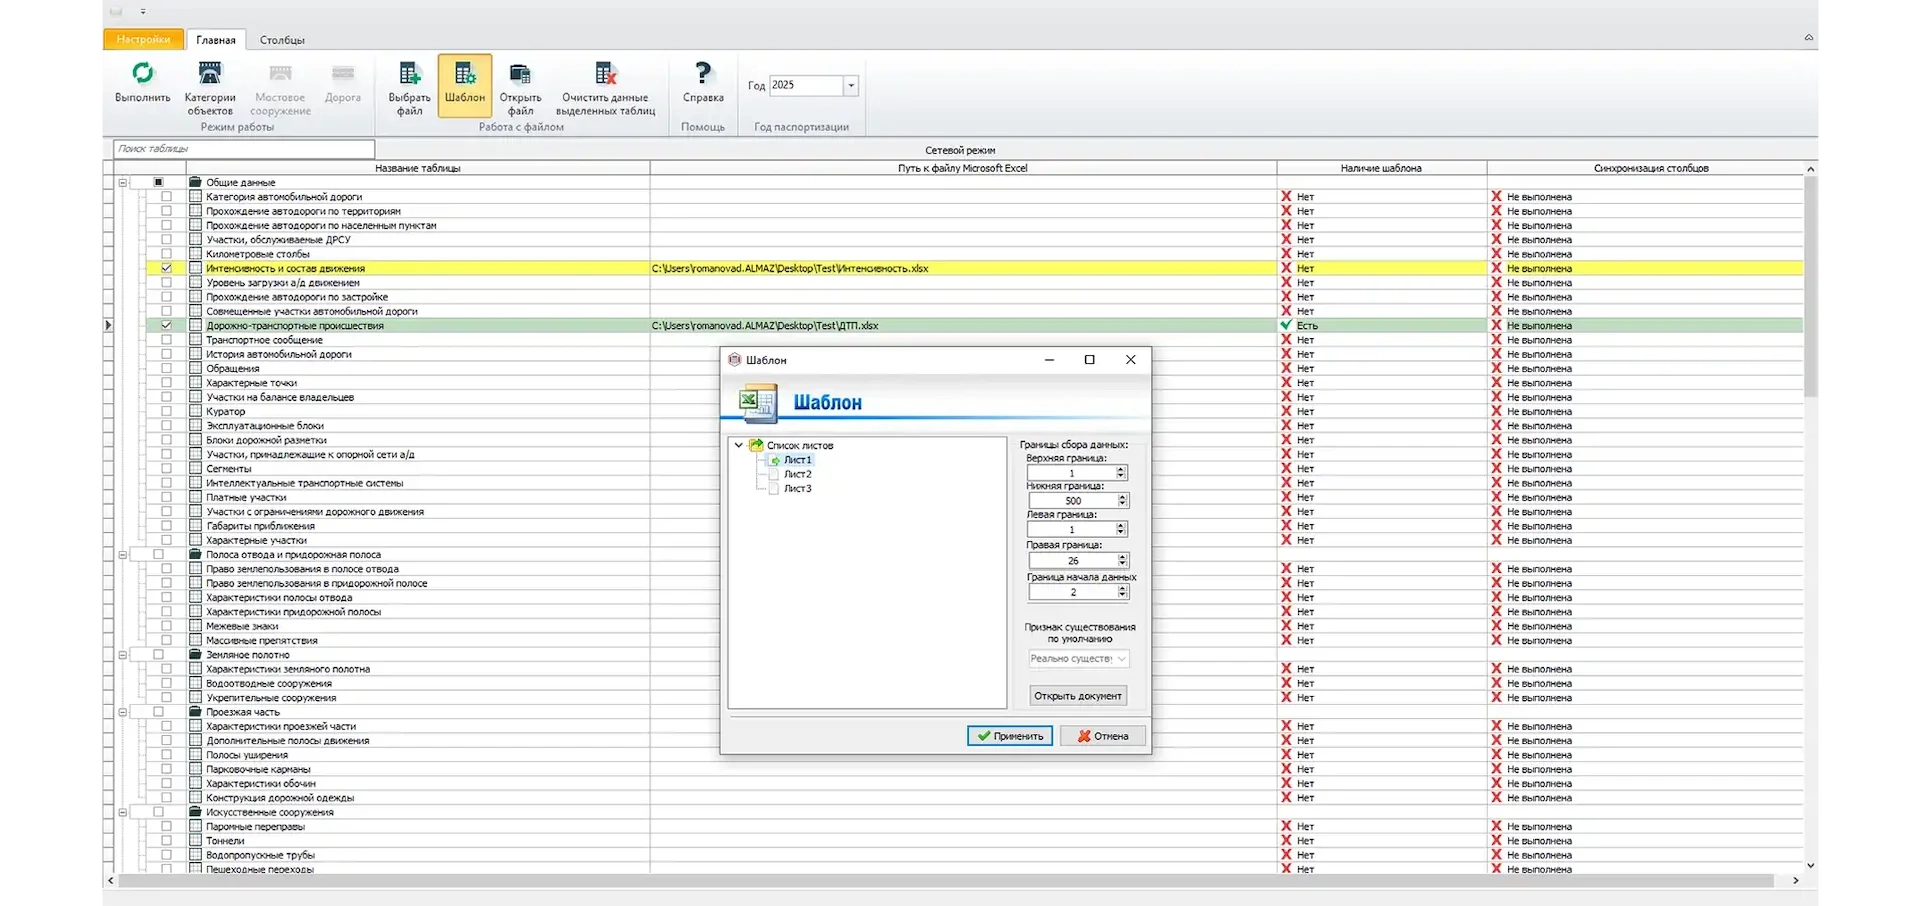1920x906 pixels.
Task: Click the Шаблон ribbon icon
Action: [465, 74]
